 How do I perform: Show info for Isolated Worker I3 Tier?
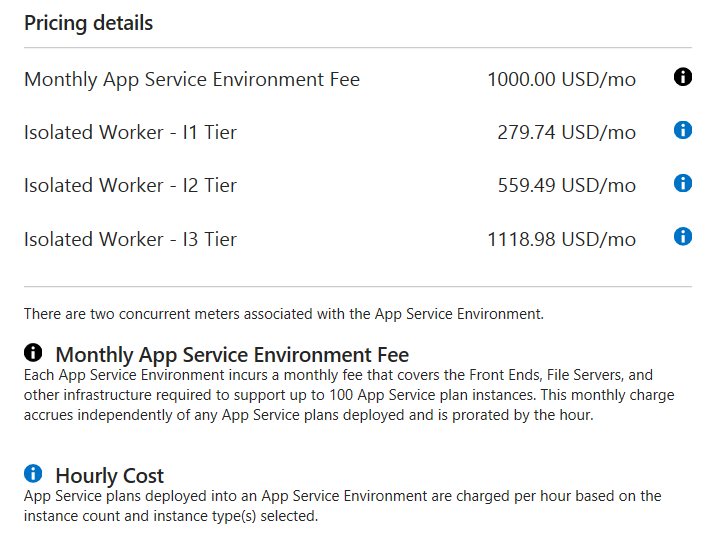[683, 237]
